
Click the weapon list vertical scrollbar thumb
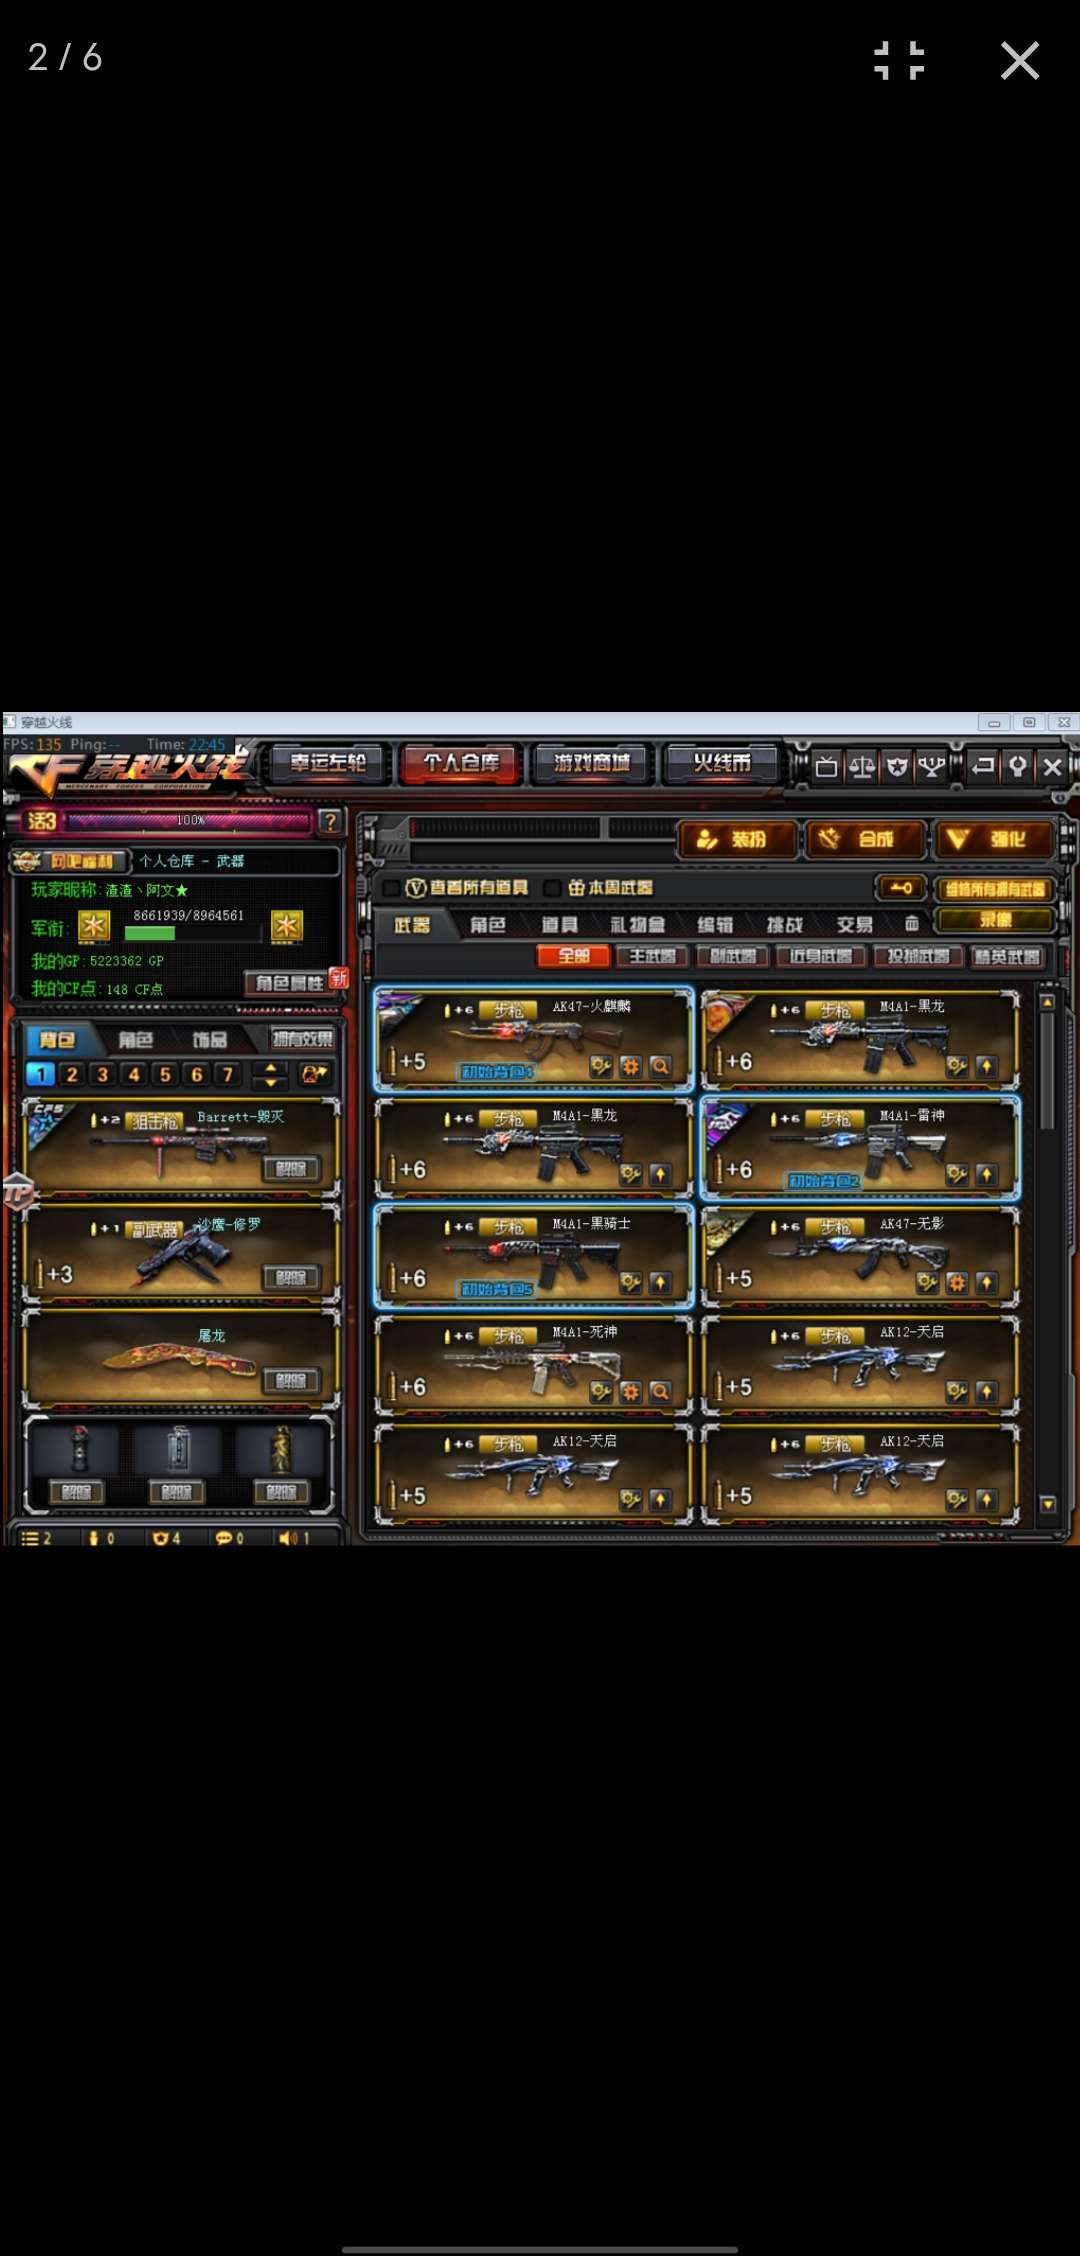(x=1047, y=1070)
